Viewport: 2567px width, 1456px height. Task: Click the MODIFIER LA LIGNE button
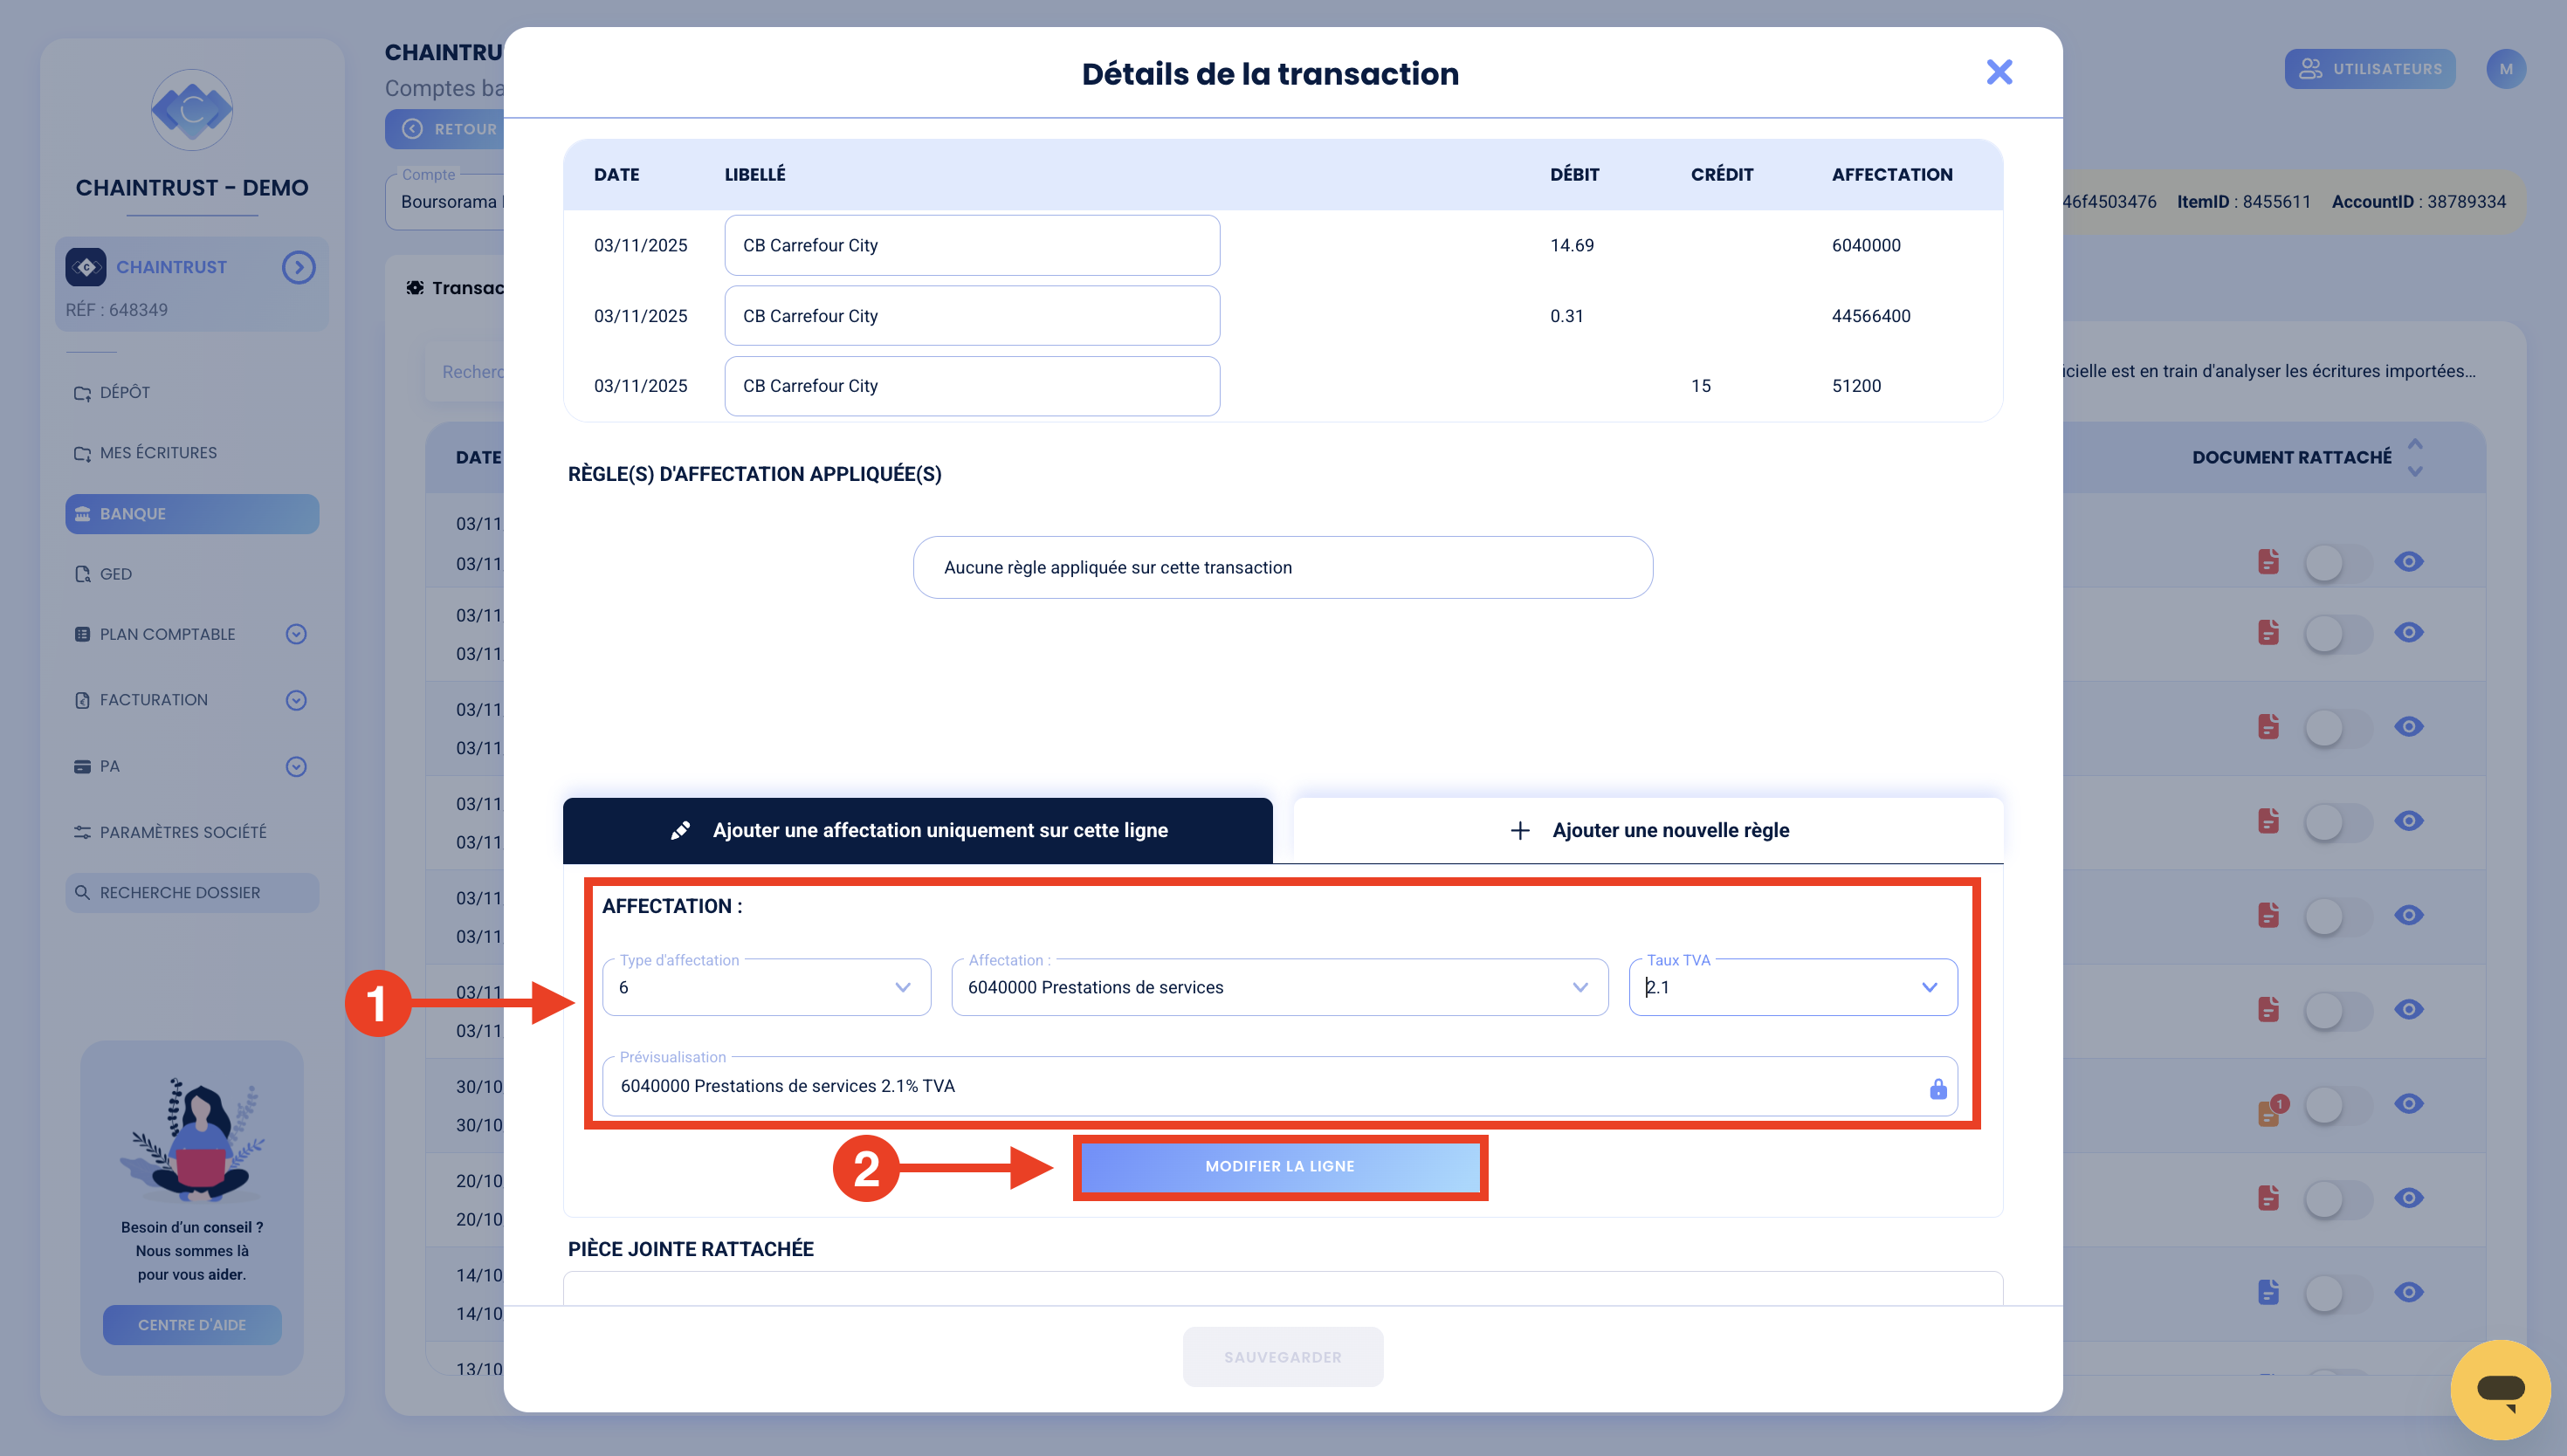pos(1280,1166)
